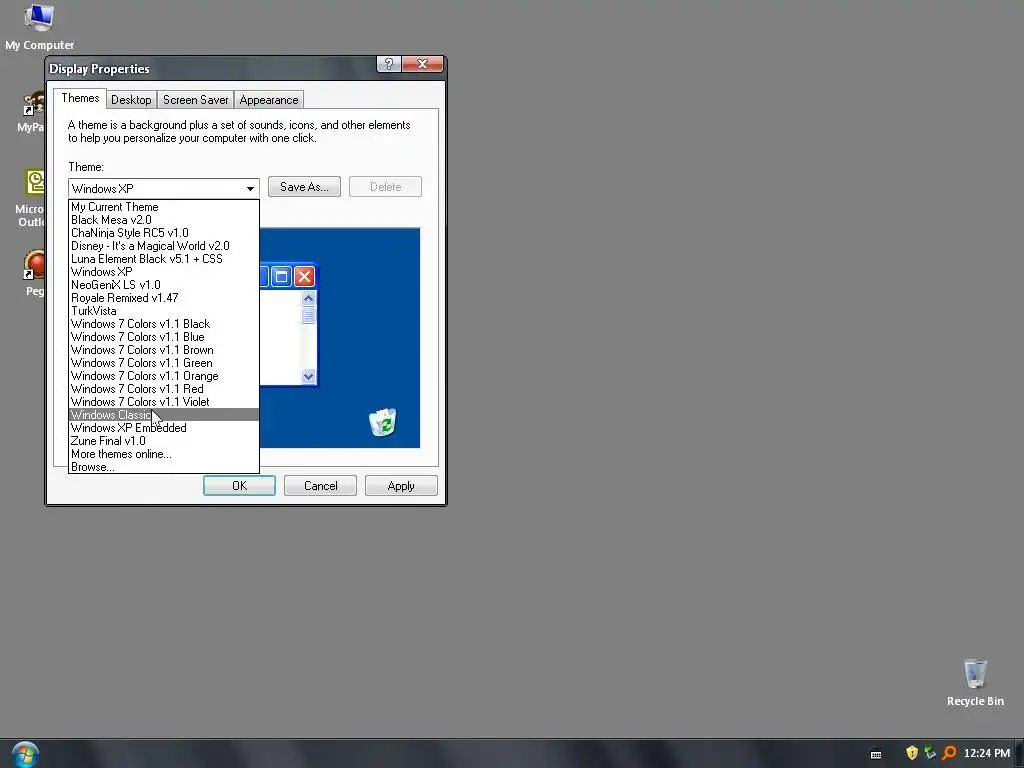Image resolution: width=1024 pixels, height=768 pixels.
Task: Choose Royale Remixed v1.47 theme
Action: tap(164, 298)
